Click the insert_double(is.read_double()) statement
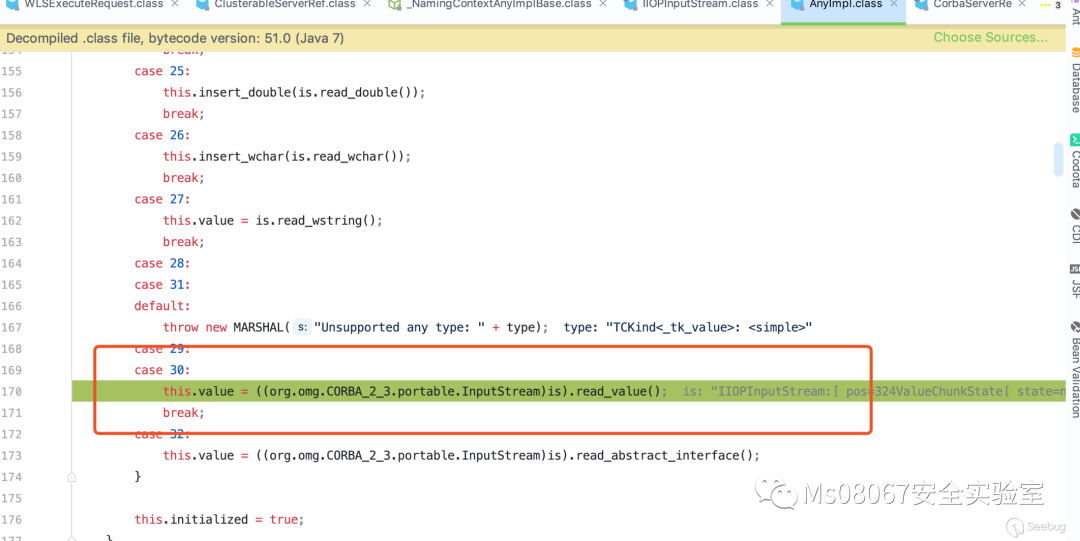Image resolution: width=1080 pixels, height=541 pixels. (x=294, y=92)
